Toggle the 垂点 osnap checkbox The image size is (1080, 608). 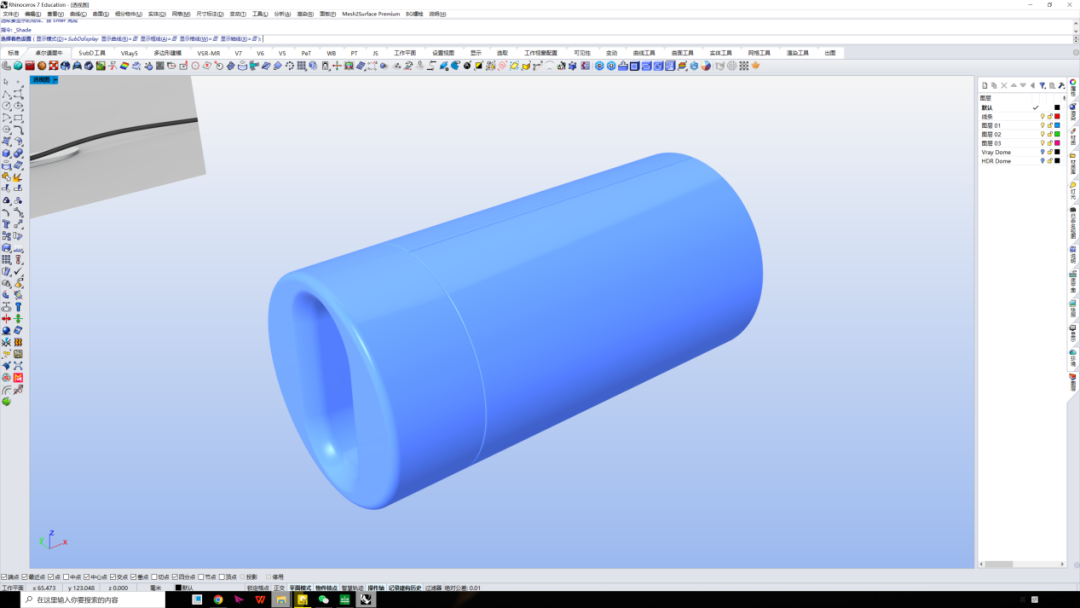(134, 577)
